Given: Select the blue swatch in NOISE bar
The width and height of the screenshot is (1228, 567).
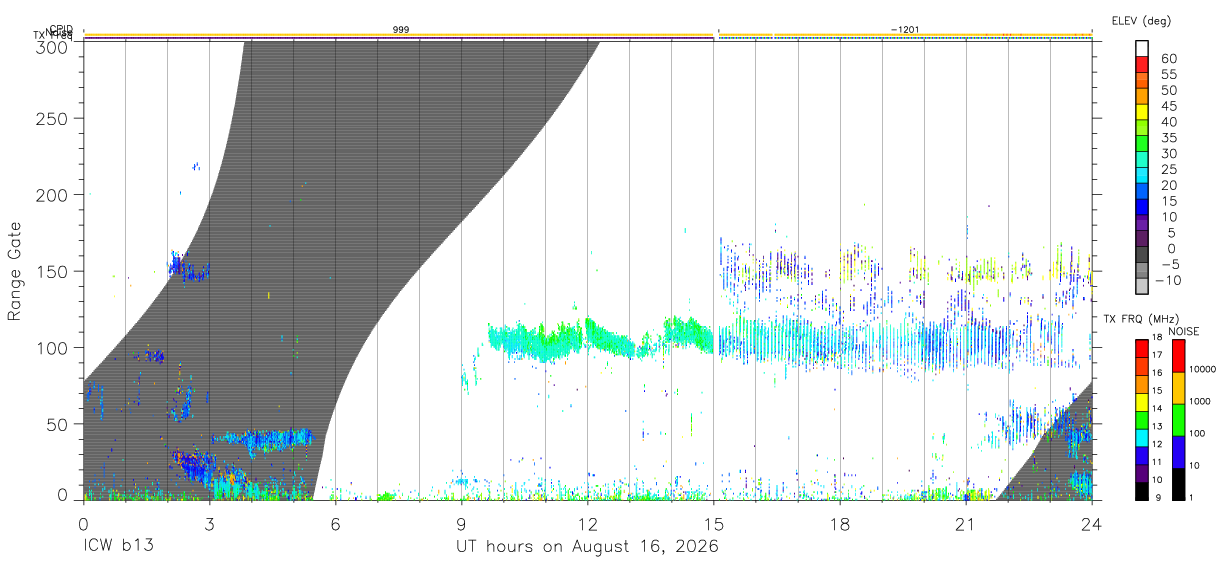Looking at the screenshot, I should [x=1178, y=451].
